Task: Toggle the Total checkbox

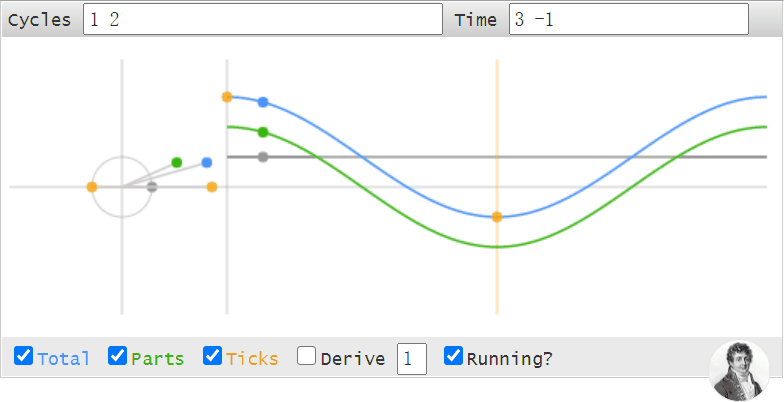Action: coord(24,356)
